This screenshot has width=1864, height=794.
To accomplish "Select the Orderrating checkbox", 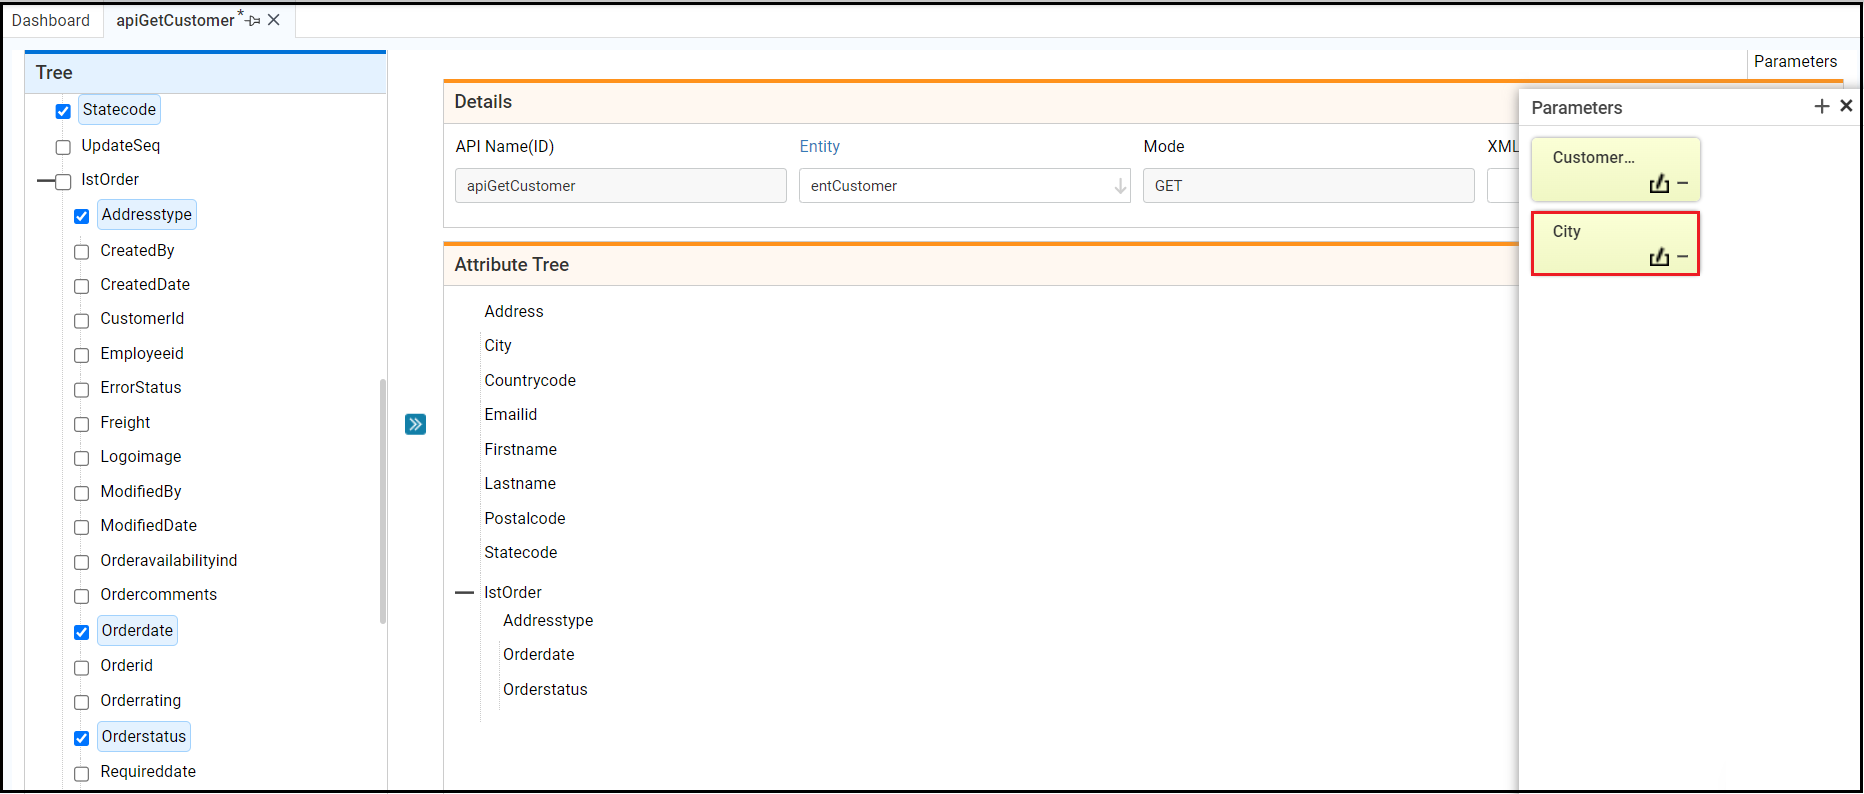I will [82, 702].
